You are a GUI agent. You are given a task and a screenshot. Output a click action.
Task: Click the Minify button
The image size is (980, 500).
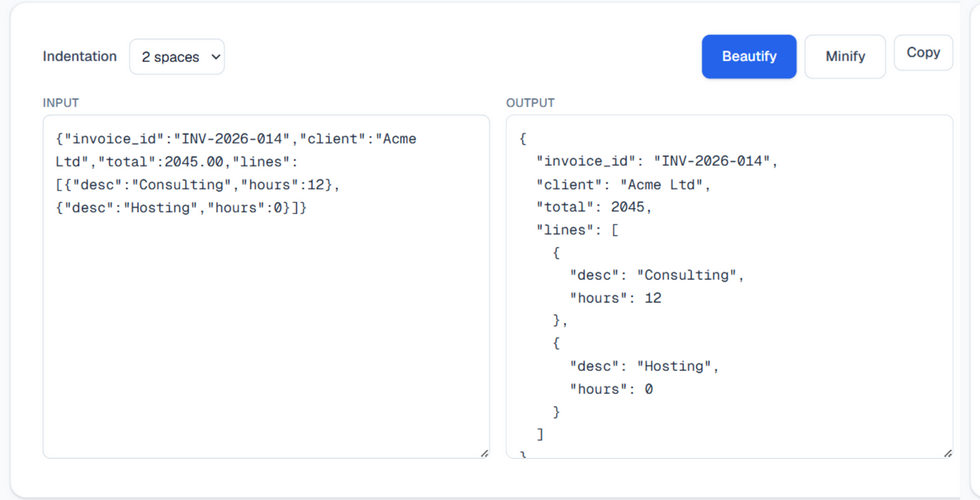tap(845, 56)
